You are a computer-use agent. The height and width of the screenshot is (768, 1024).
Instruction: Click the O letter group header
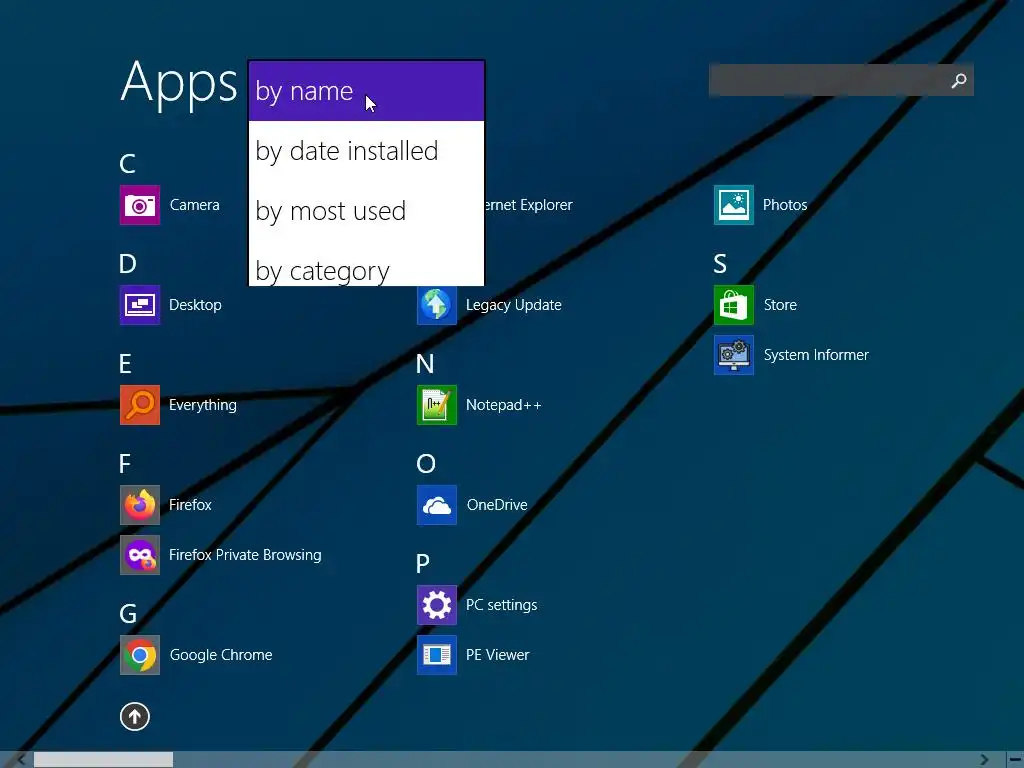(x=426, y=464)
